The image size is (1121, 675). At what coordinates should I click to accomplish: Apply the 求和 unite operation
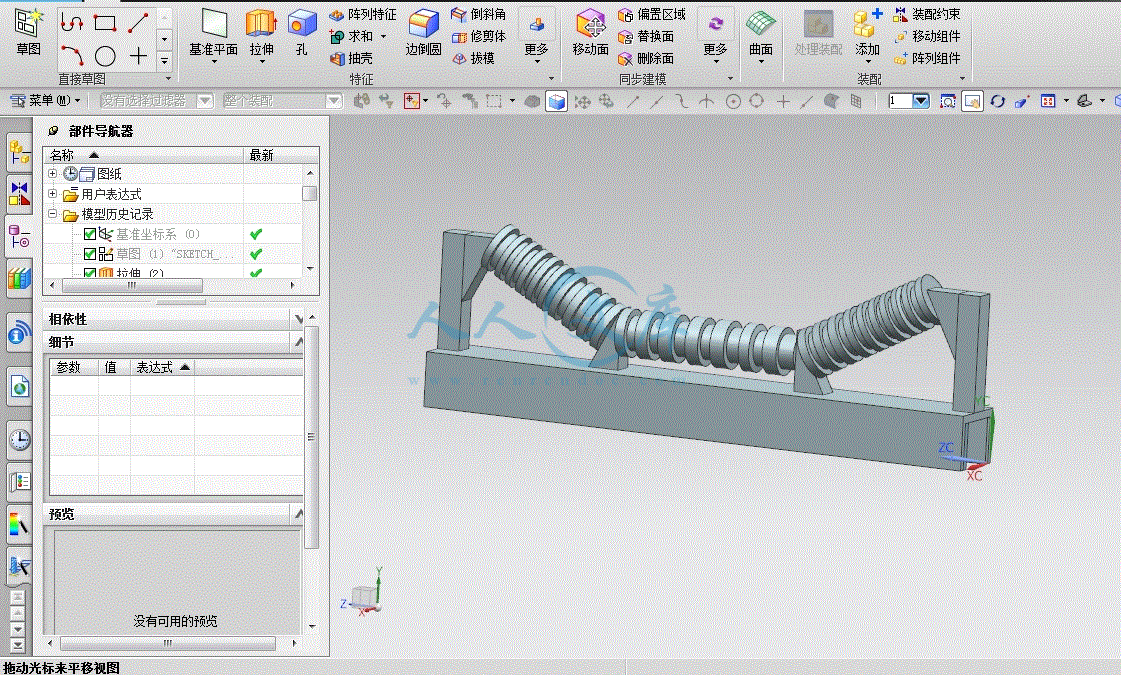(x=352, y=36)
